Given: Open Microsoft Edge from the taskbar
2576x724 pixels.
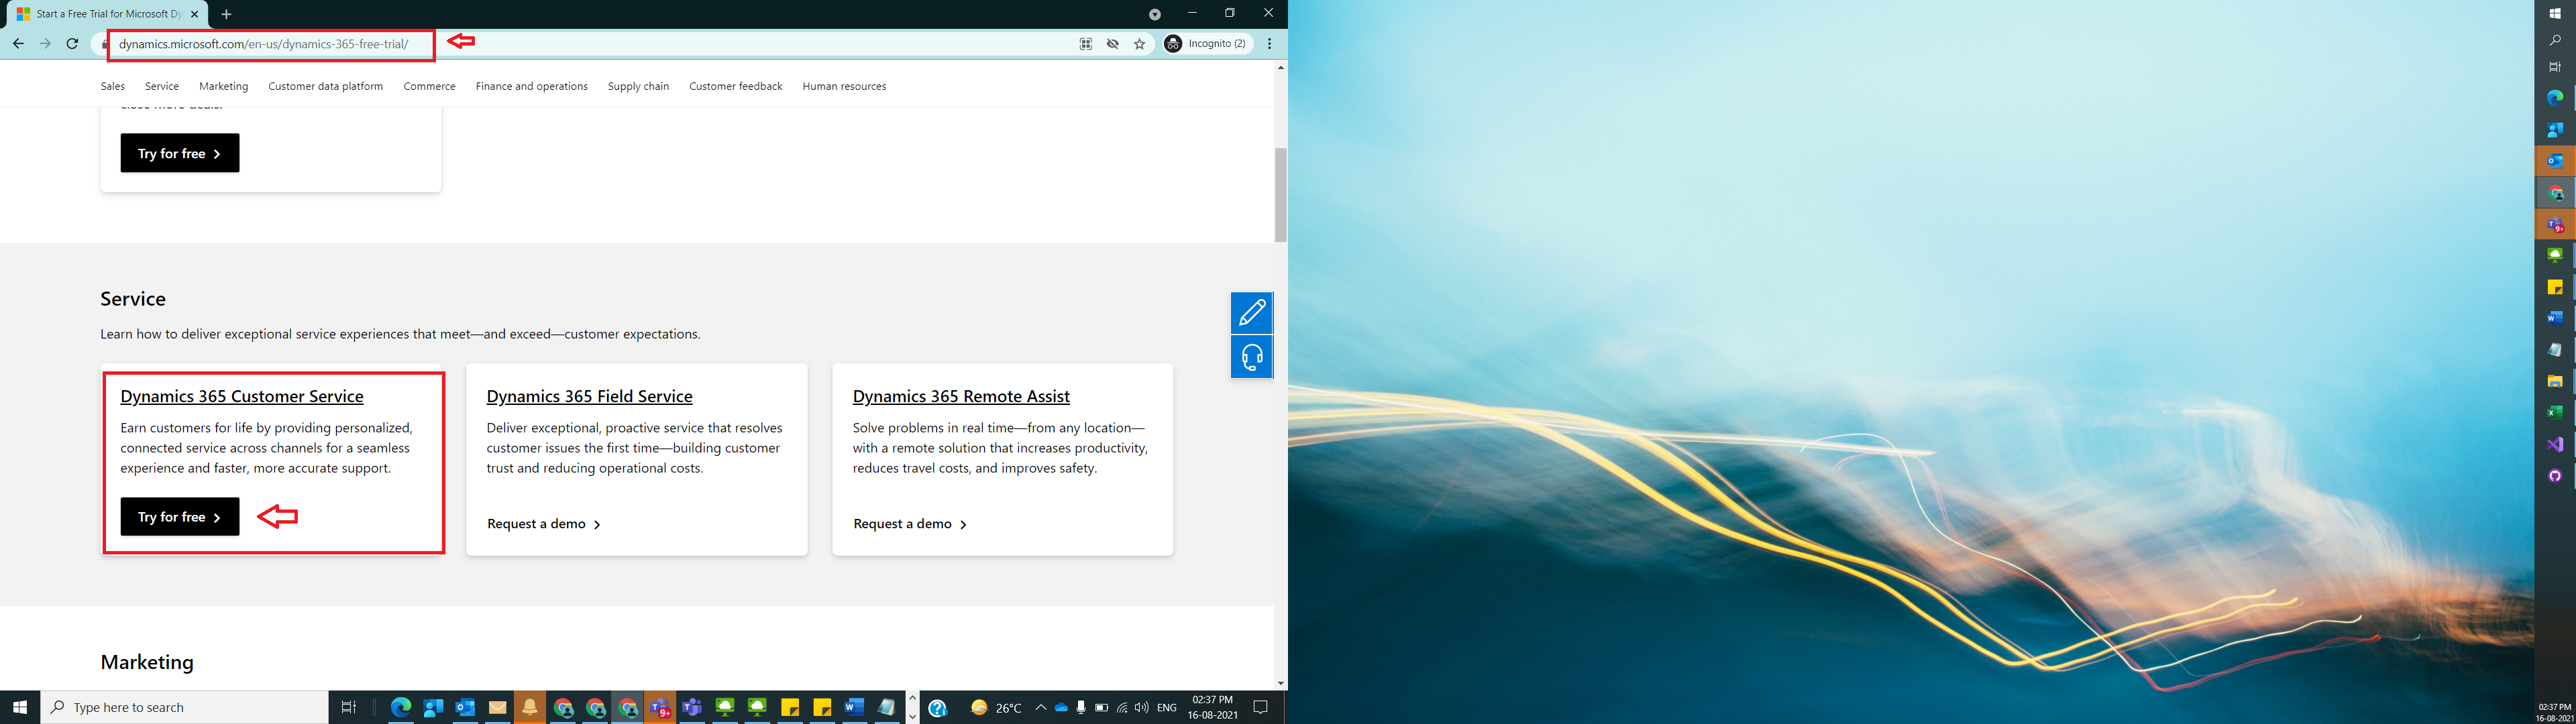Looking at the screenshot, I should (401, 707).
